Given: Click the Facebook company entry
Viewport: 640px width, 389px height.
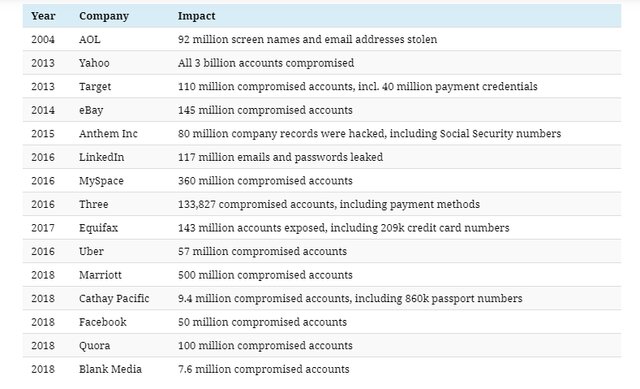Looking at the screenshot, I should pos(102,322).
